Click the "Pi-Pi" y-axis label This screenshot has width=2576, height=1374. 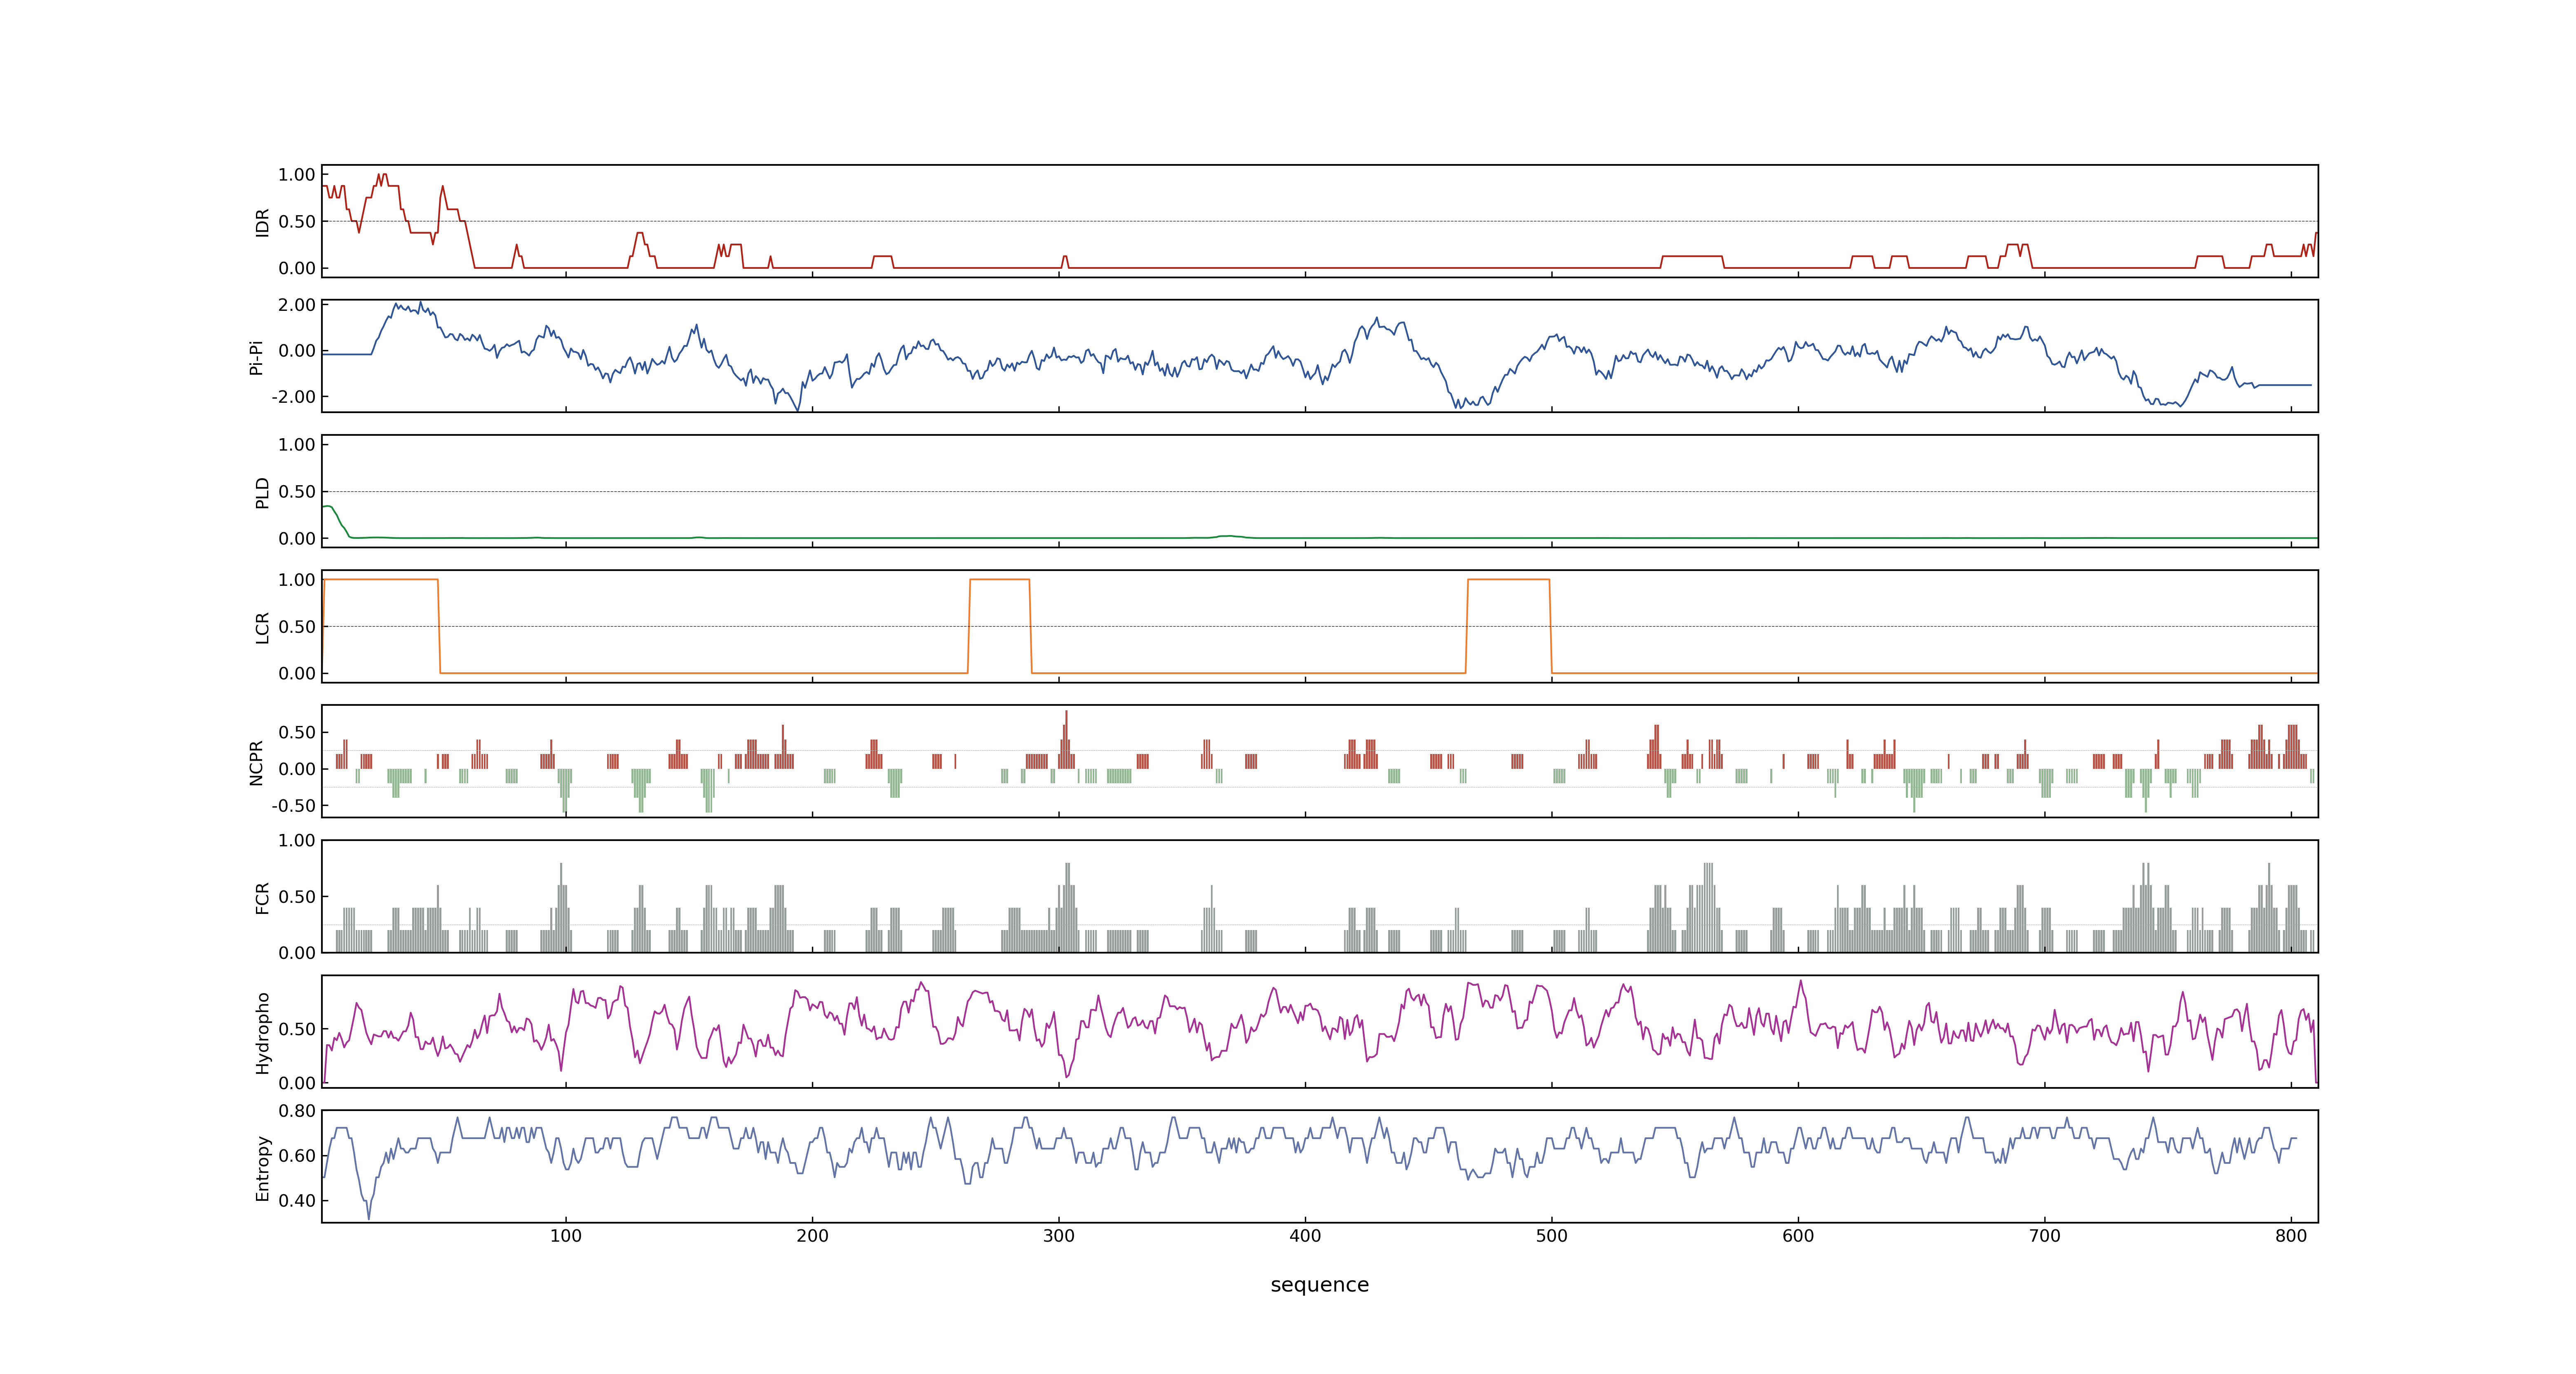pyautogui.click(x=257, y=357)
